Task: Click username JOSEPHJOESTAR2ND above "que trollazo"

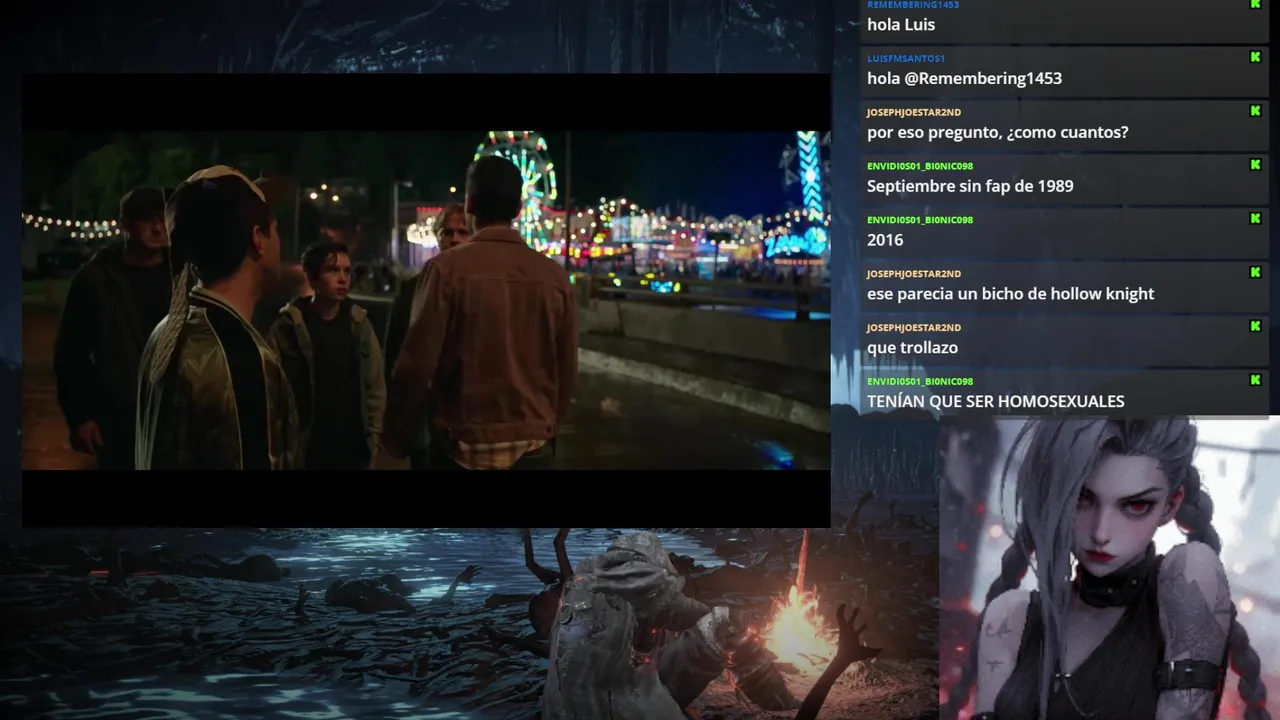Action: pos(914,328)
